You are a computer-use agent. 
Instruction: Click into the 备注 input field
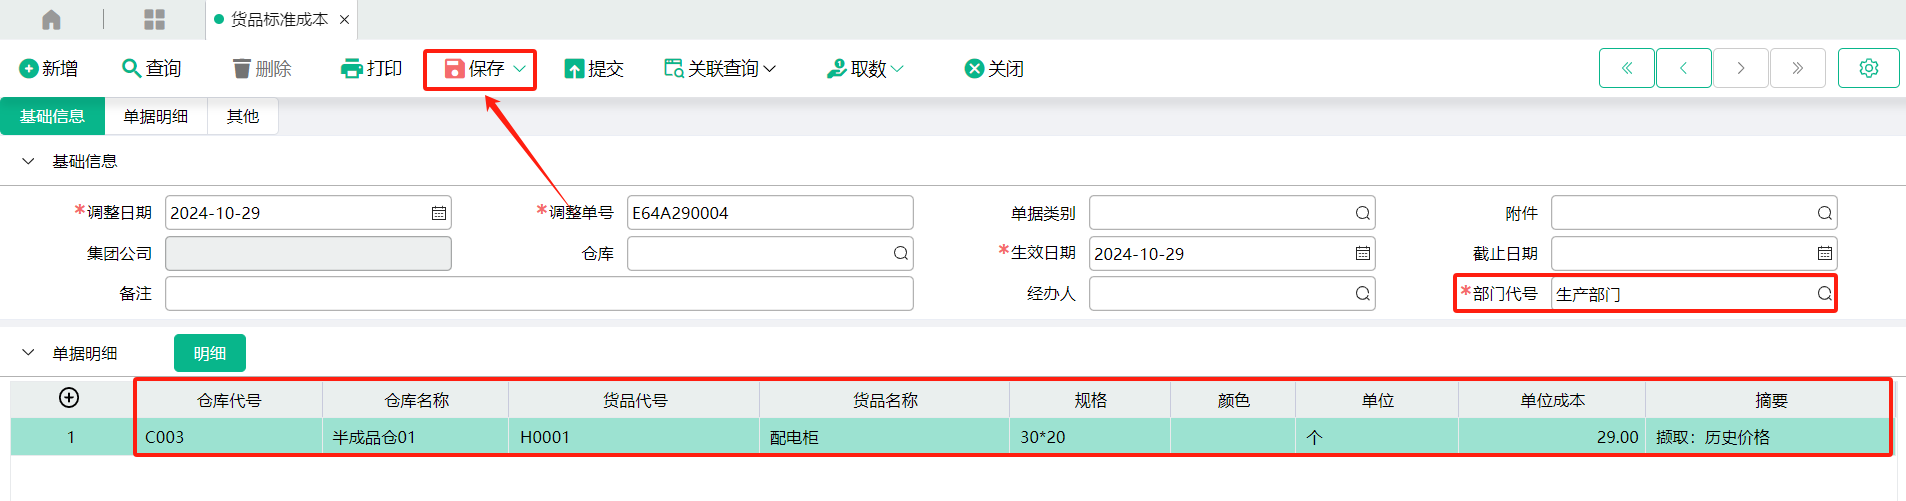tap(539, 293)
